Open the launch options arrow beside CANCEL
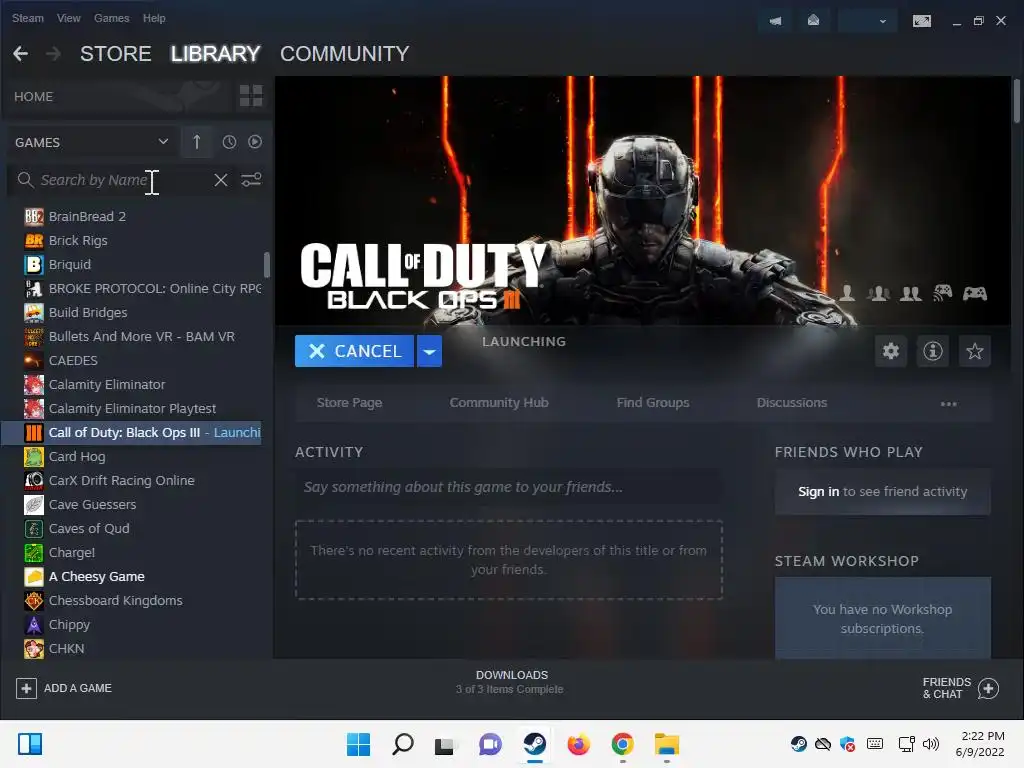This screenshot has width=1024, height=768. pyautogui.click(x=429, y=351)
